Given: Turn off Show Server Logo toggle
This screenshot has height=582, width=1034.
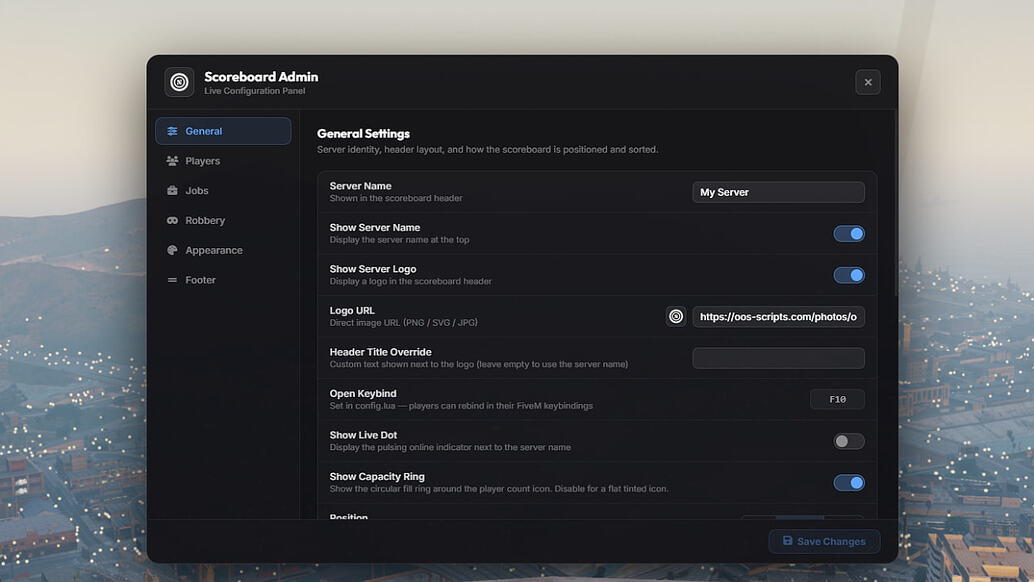Looking at the screenshot, I should pyautogui.click(x=849, y=275).
